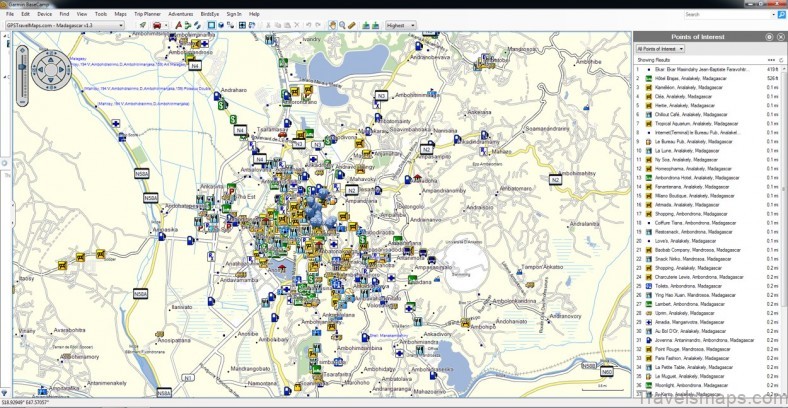Click the receive from device icon
788x408 pixels.
click(x=375, y=25)
